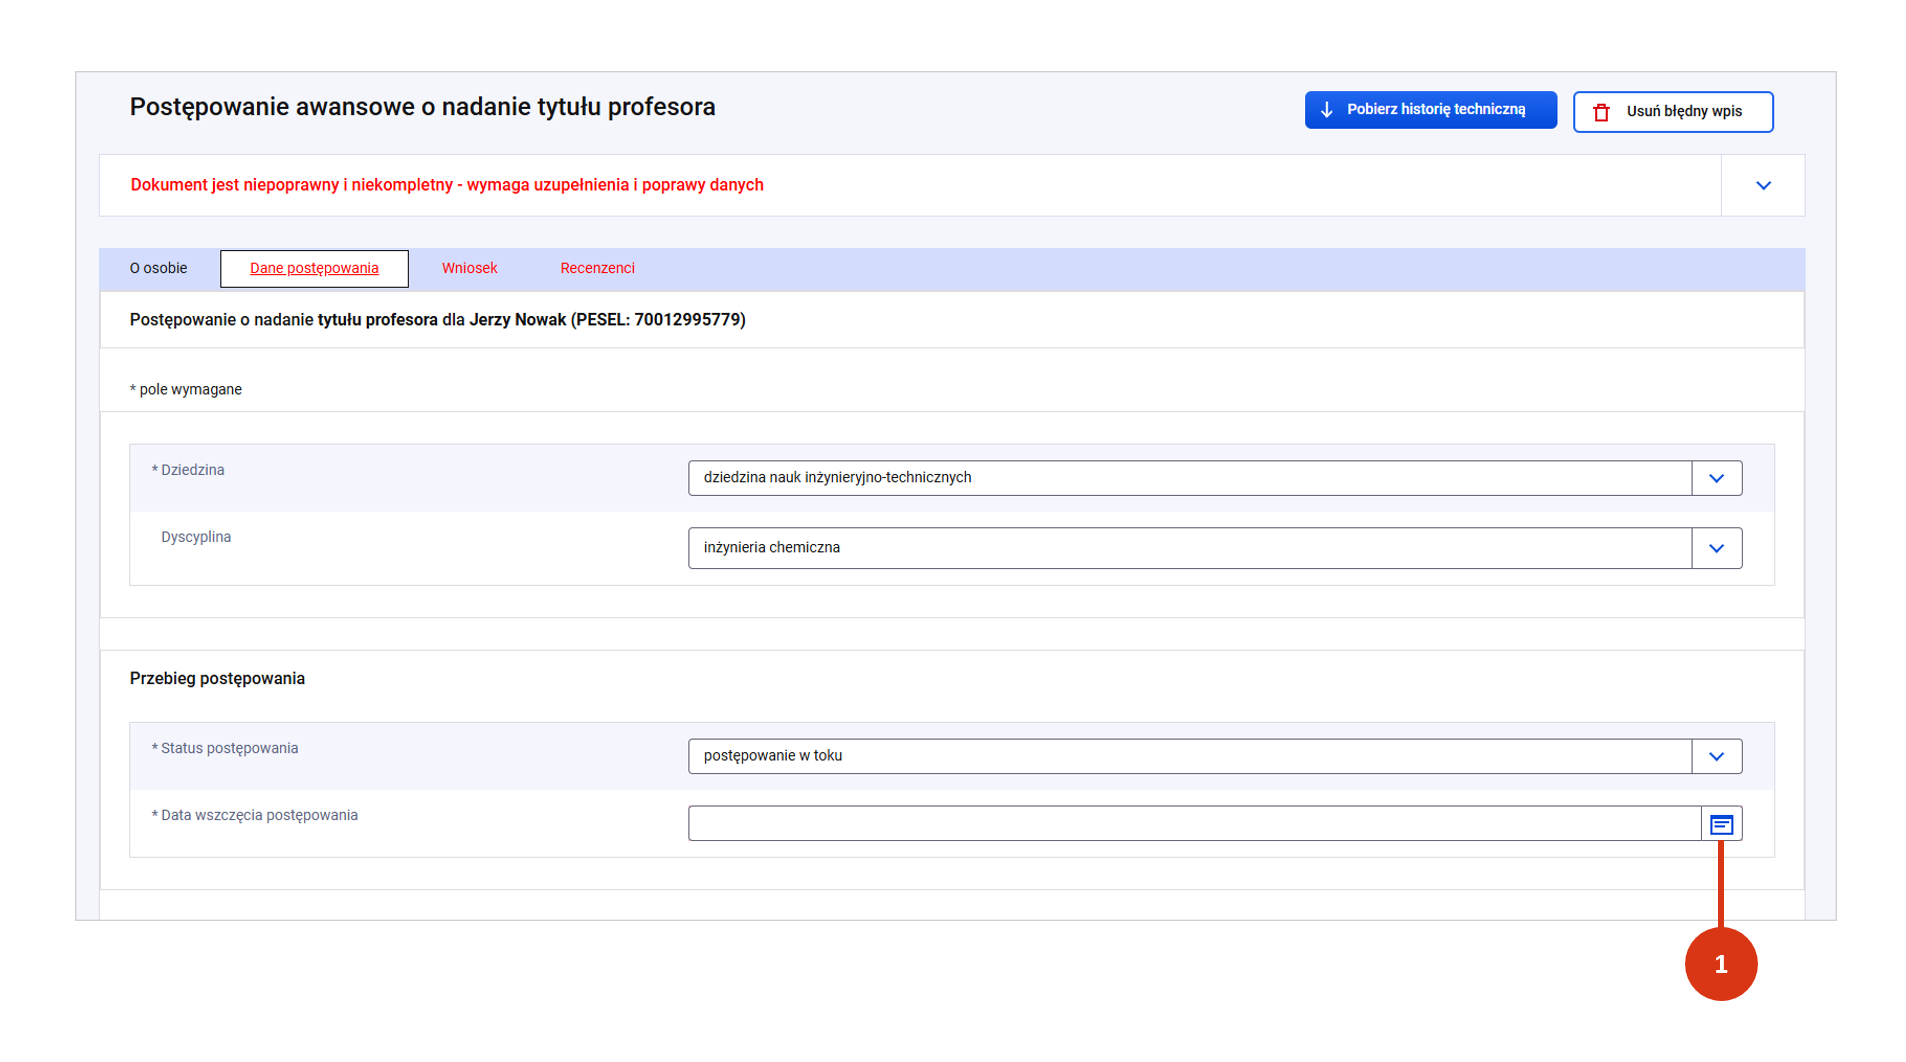Viewport: 1906px width, 1062px height.
Task: Click the download arrow icon
Action: [x=1327, y=110]
